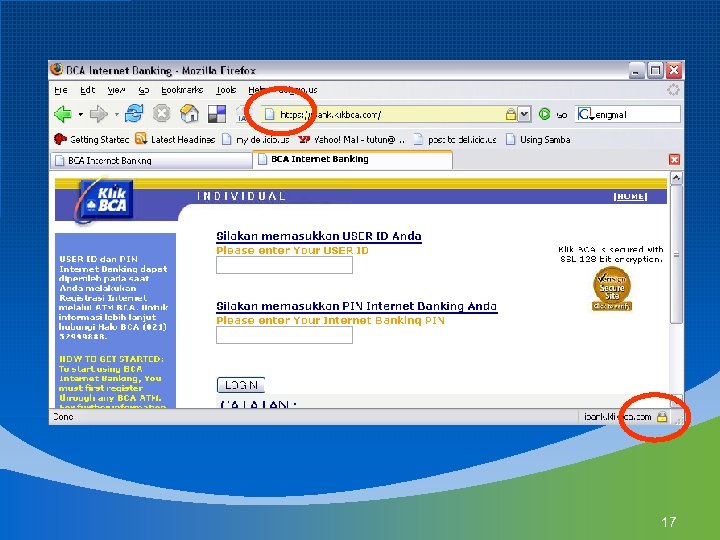Click the Stop loading icon
Viewport: 720px width, 540px height.
[162, 113]
